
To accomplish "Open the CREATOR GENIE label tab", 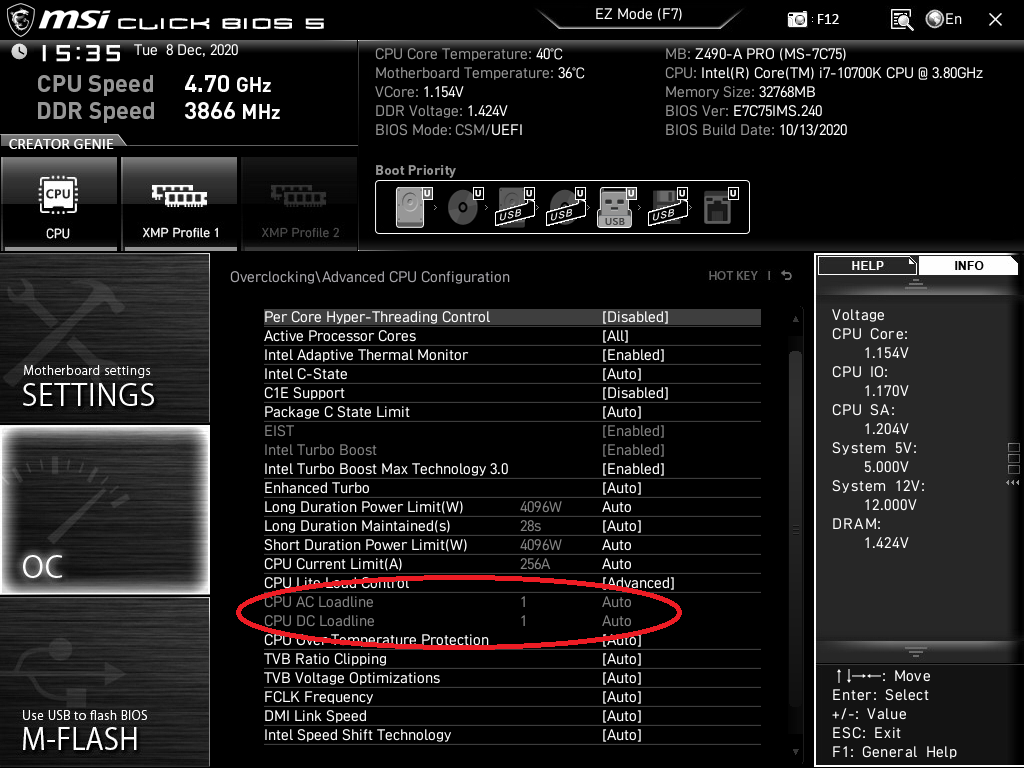I will tap(61, 144).
